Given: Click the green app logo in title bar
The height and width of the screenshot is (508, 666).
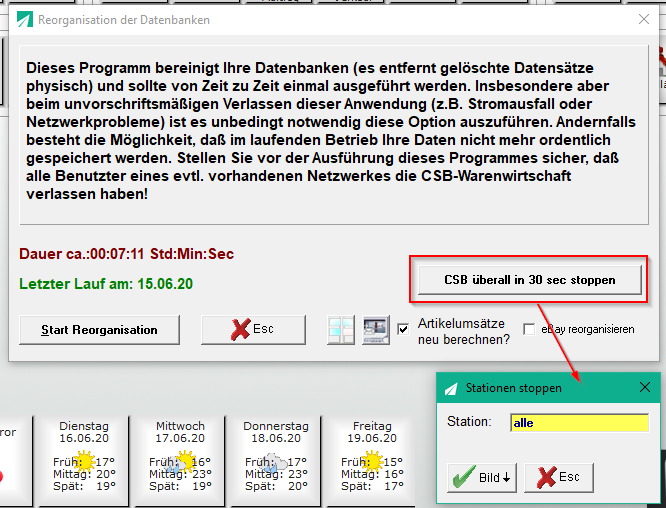Looking at the screenshot, I should point(25,20).
